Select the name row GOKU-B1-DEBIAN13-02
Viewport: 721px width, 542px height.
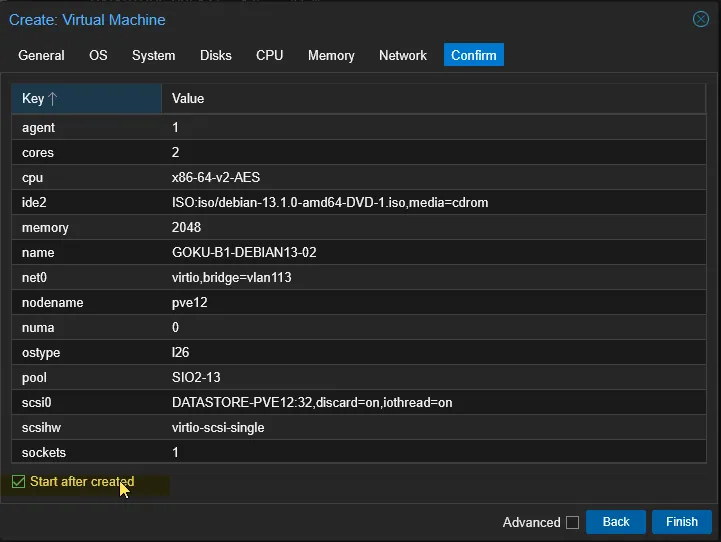pyautogui.click(x=244, y=253)
